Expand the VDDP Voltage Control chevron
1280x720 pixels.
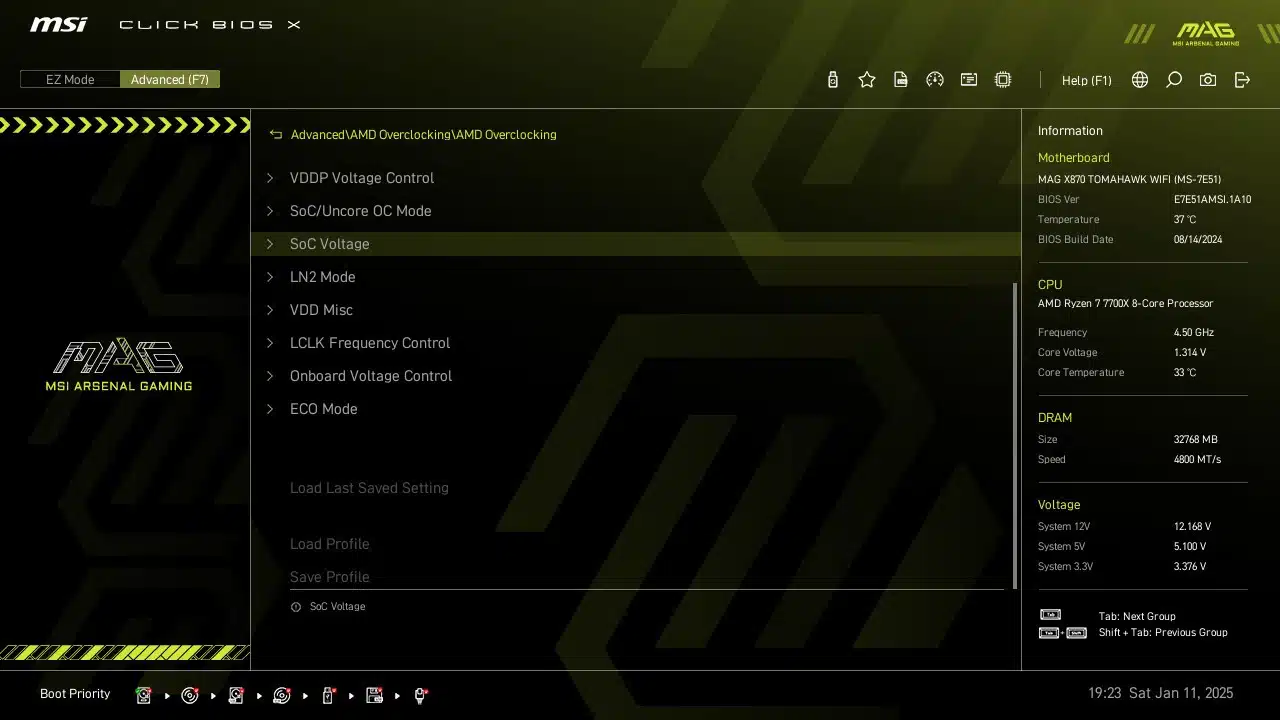pos(270,178)
